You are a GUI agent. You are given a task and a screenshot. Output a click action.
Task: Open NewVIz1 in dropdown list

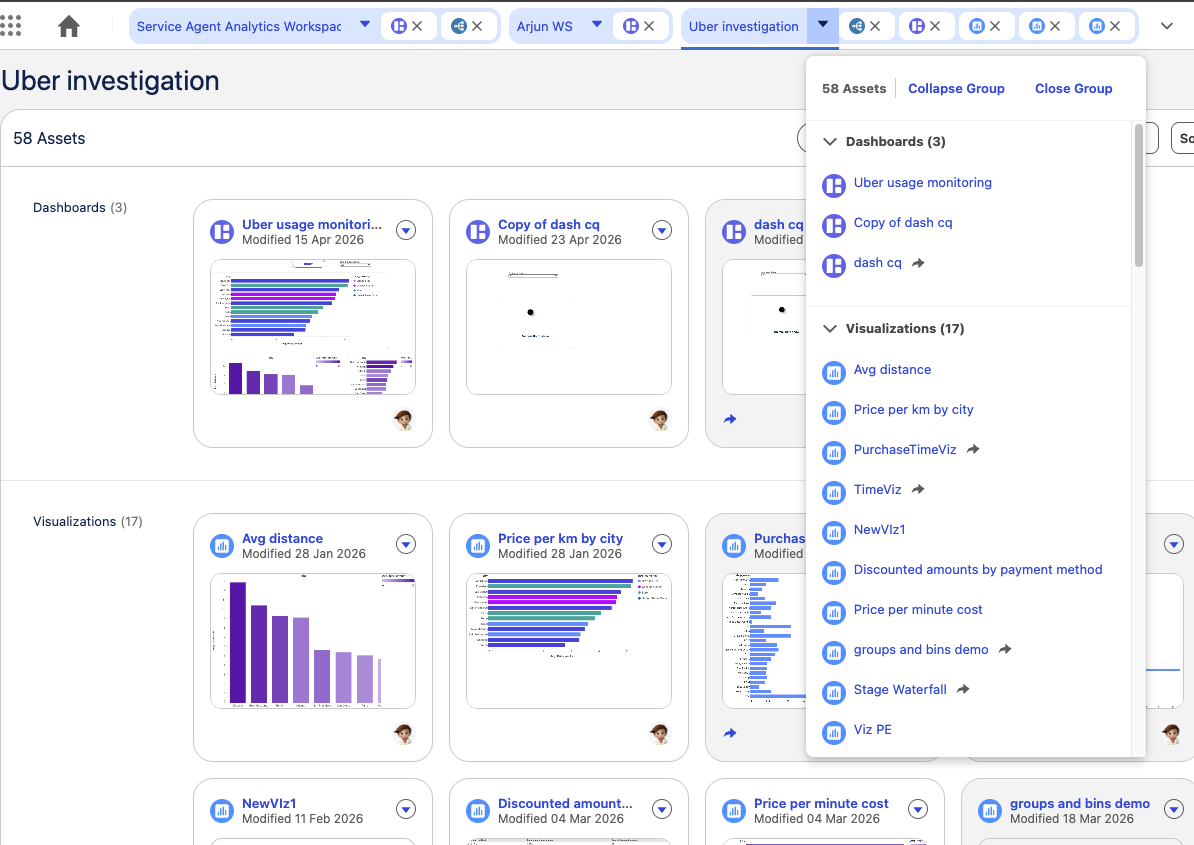[880, 529]
